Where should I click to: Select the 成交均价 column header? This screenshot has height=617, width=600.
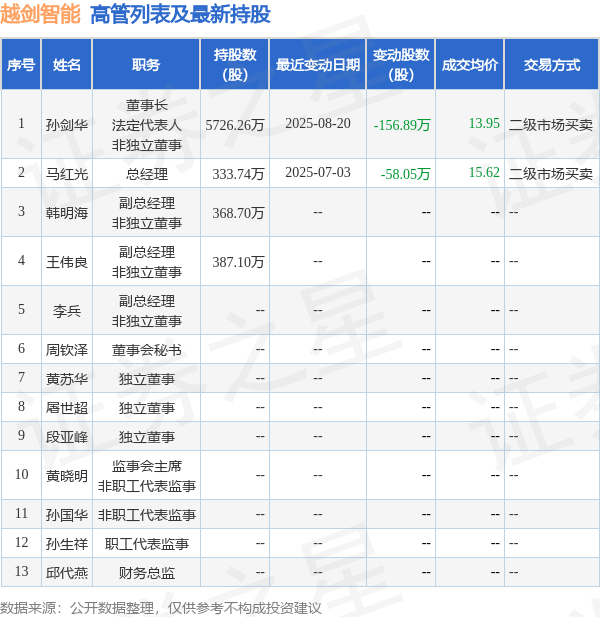coord(470,65)
